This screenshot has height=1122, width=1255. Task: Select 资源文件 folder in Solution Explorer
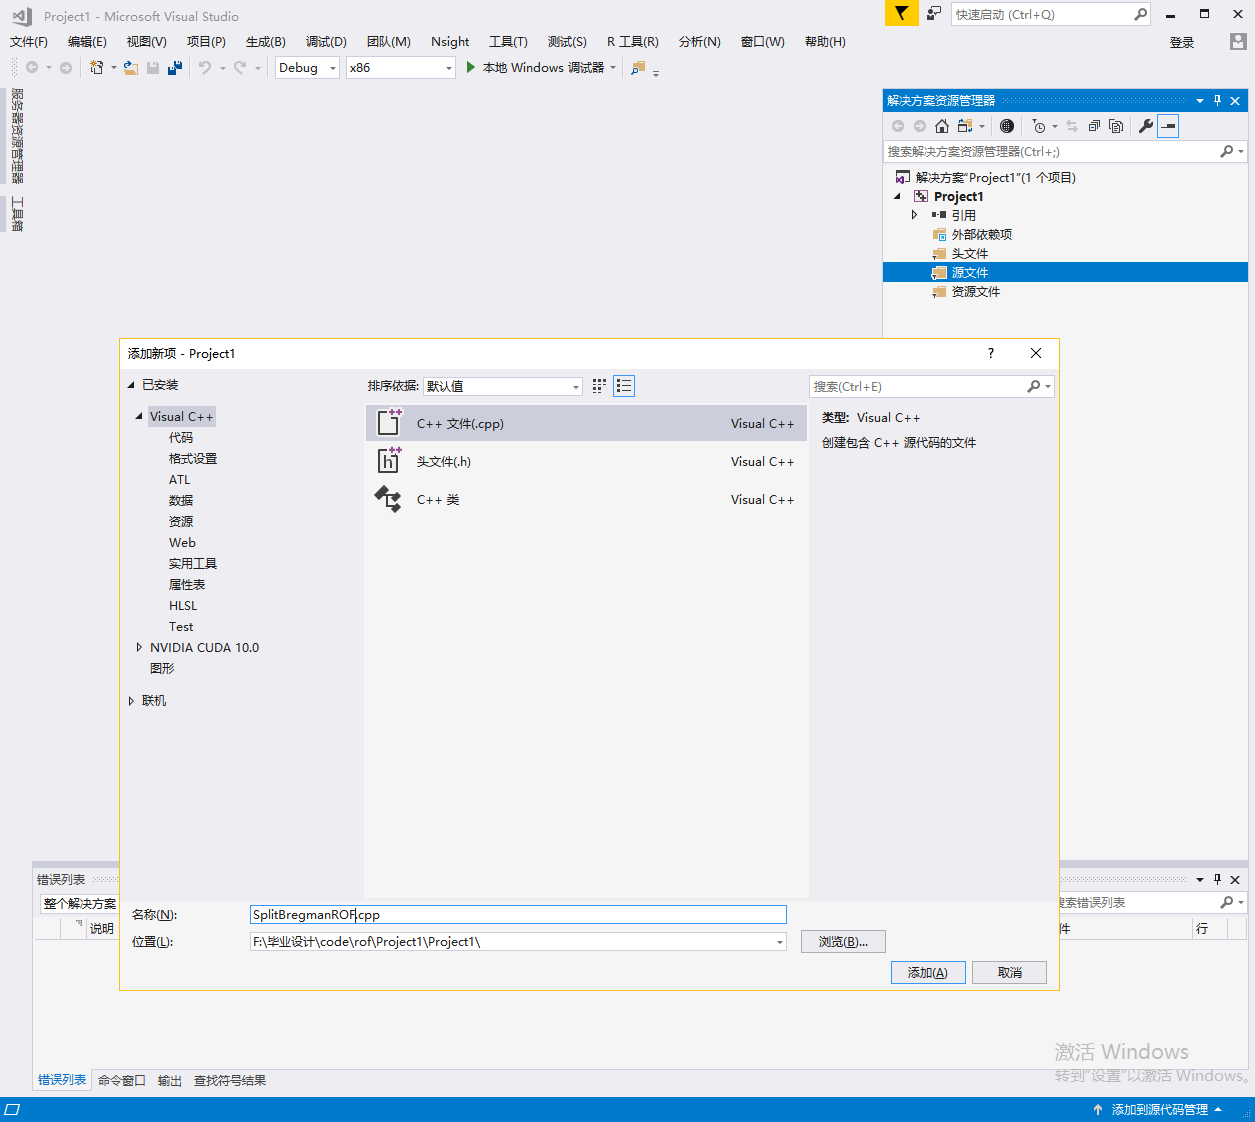976,291
